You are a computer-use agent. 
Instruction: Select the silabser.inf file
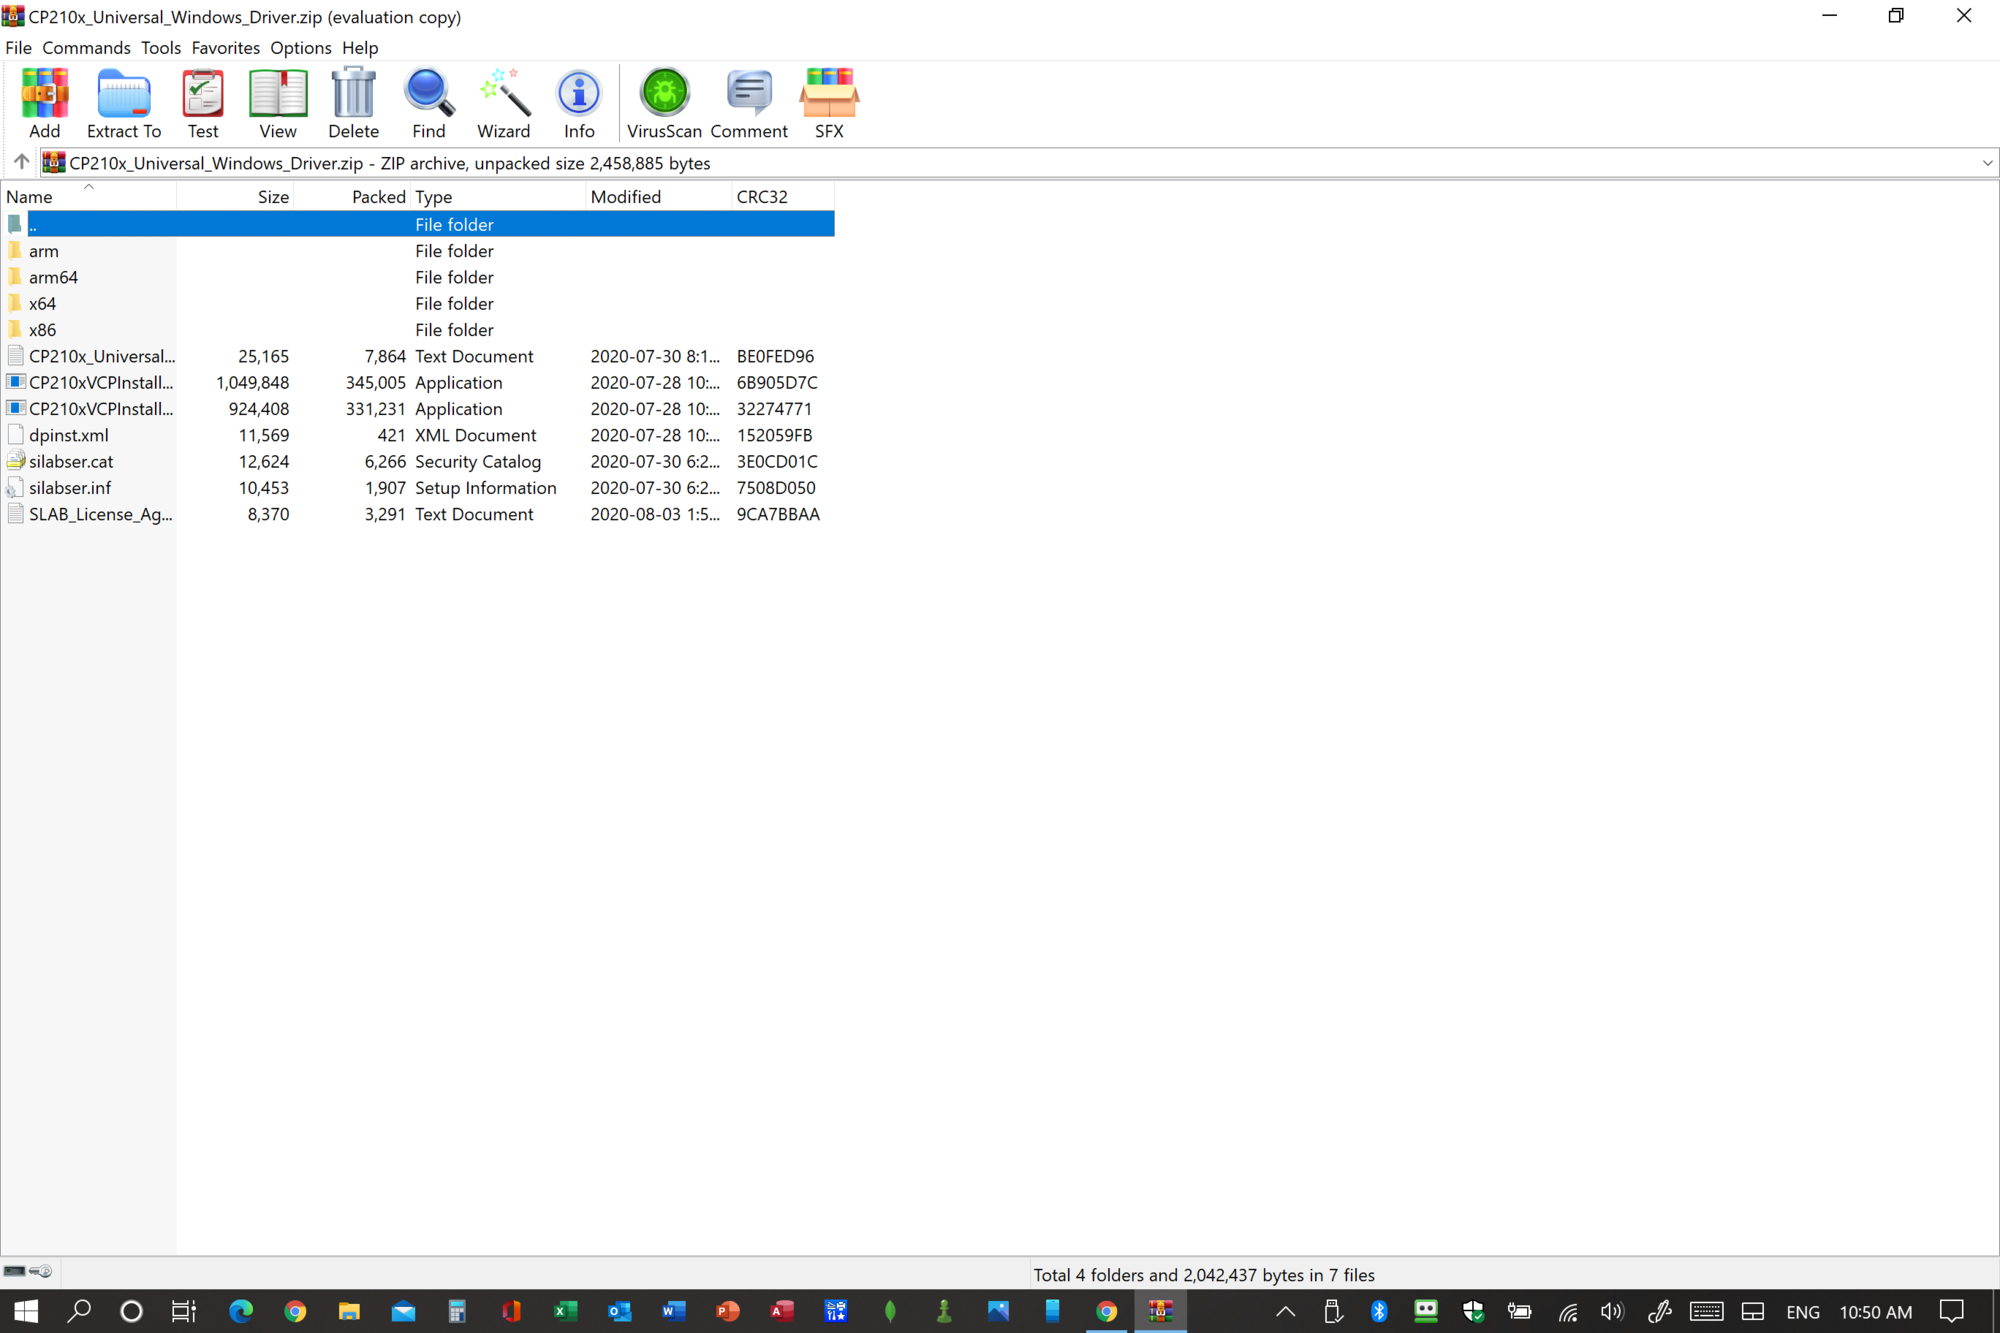[70, 488]
